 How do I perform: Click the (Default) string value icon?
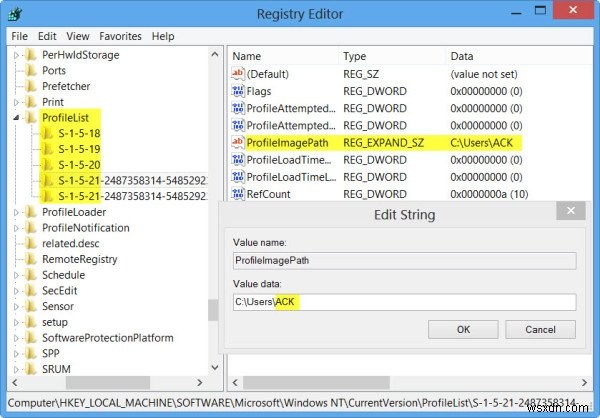pyautogui.click(x=238, y=73)
